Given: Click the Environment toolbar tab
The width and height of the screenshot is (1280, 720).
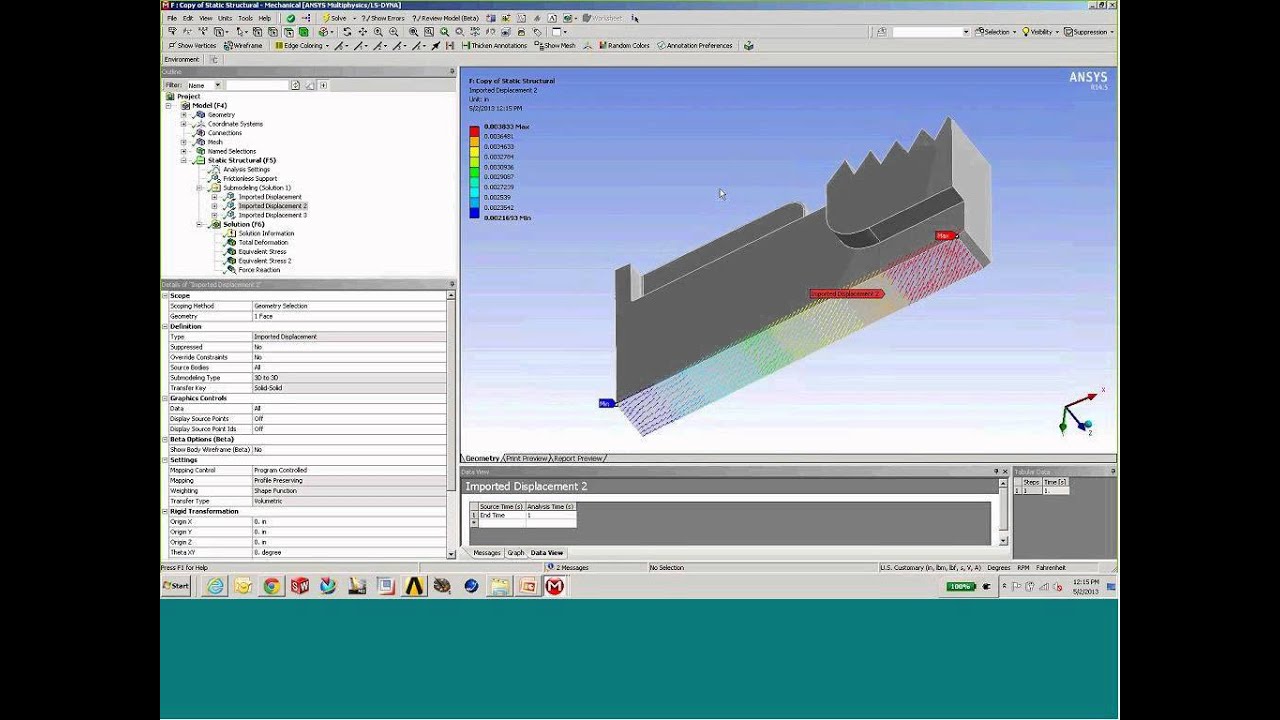Looking at the screenshot, I should click(x=182, y=59).
